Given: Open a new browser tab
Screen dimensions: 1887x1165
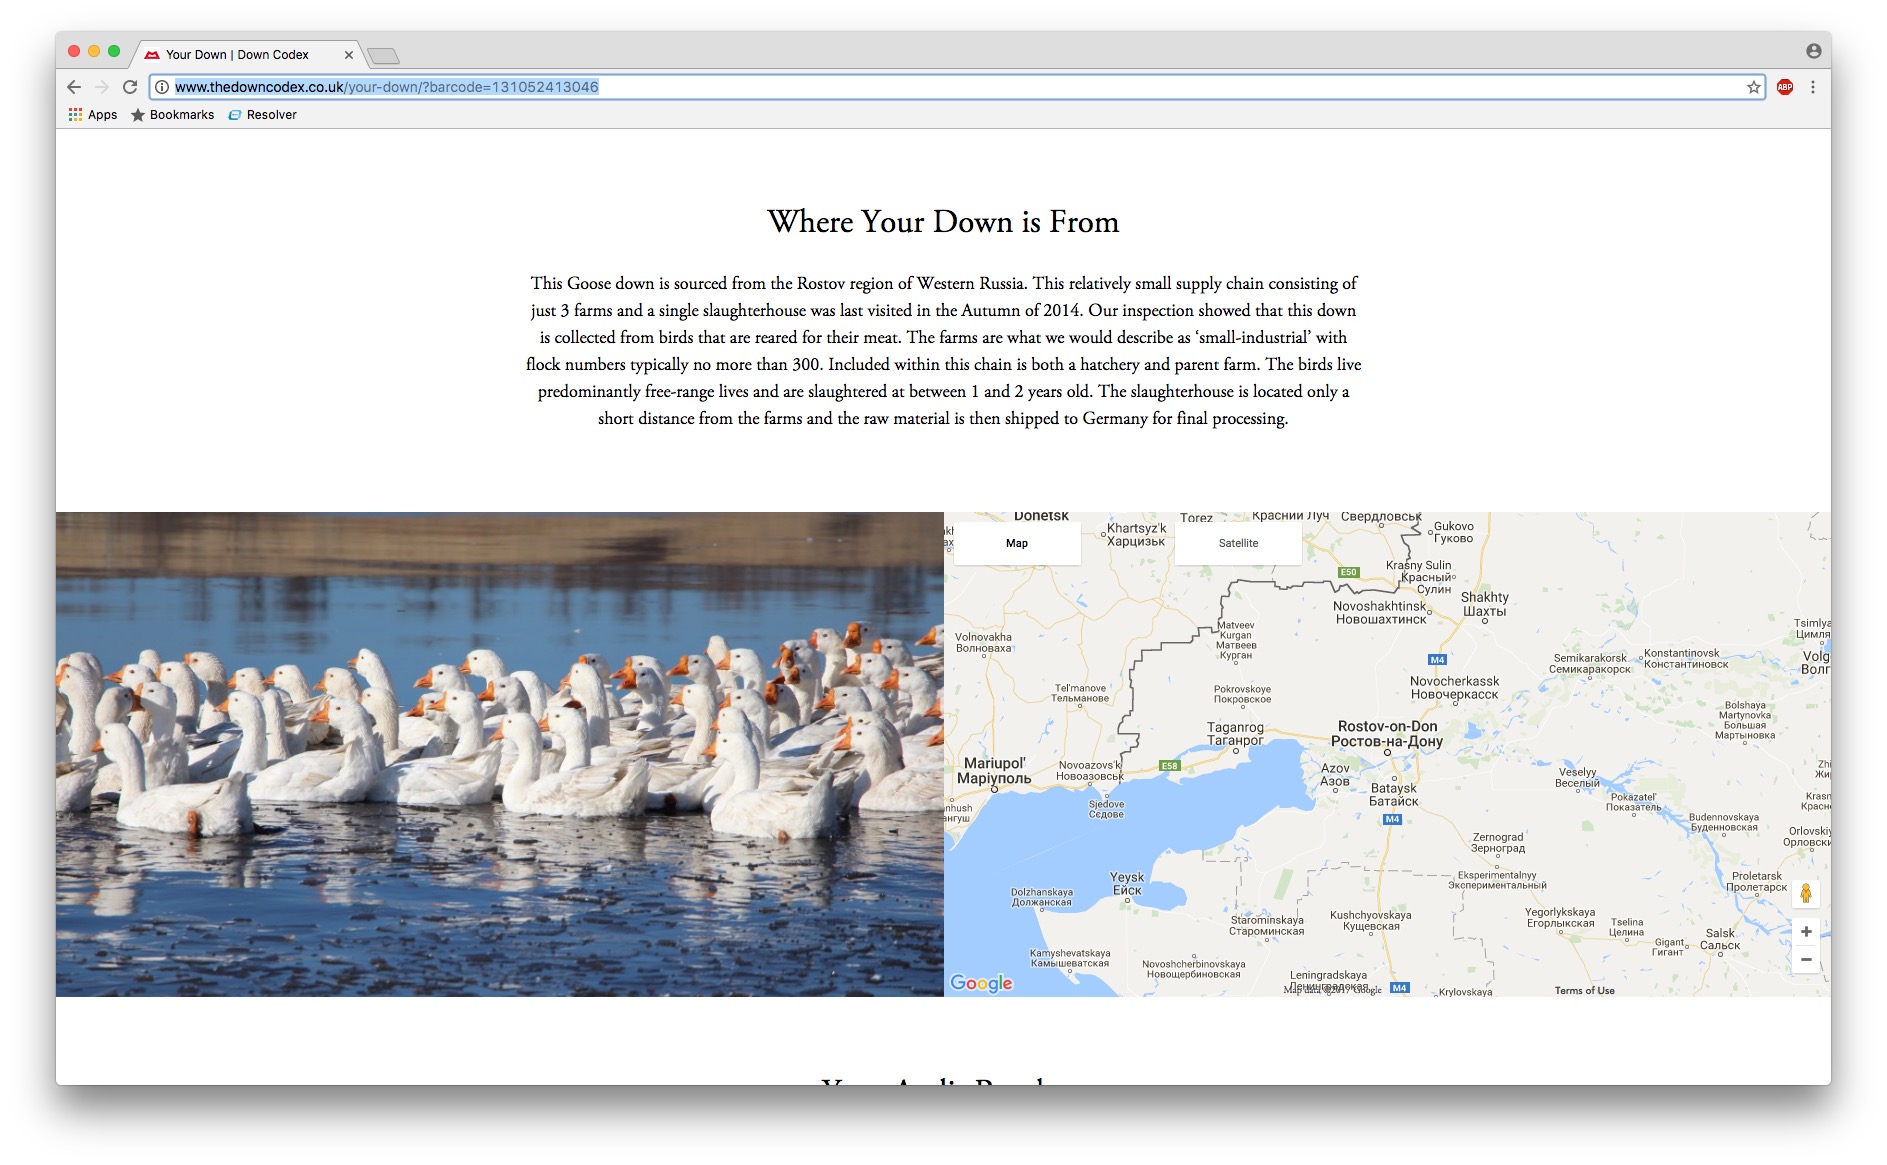Looking at the screenshot, I should (383, 56).
